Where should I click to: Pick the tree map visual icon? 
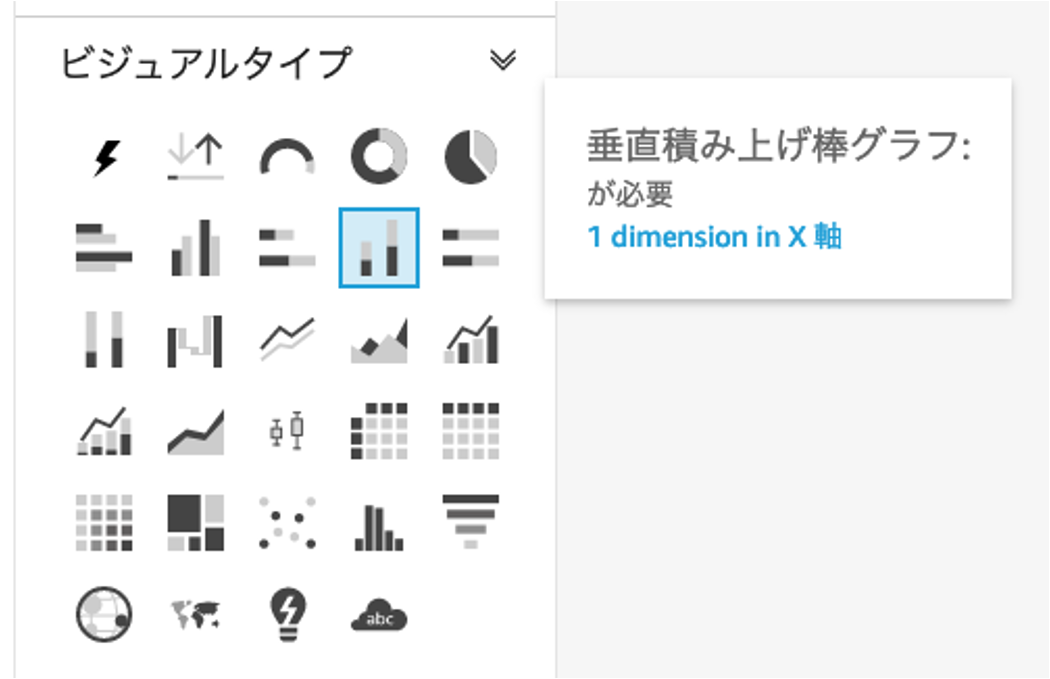point(196,522)
